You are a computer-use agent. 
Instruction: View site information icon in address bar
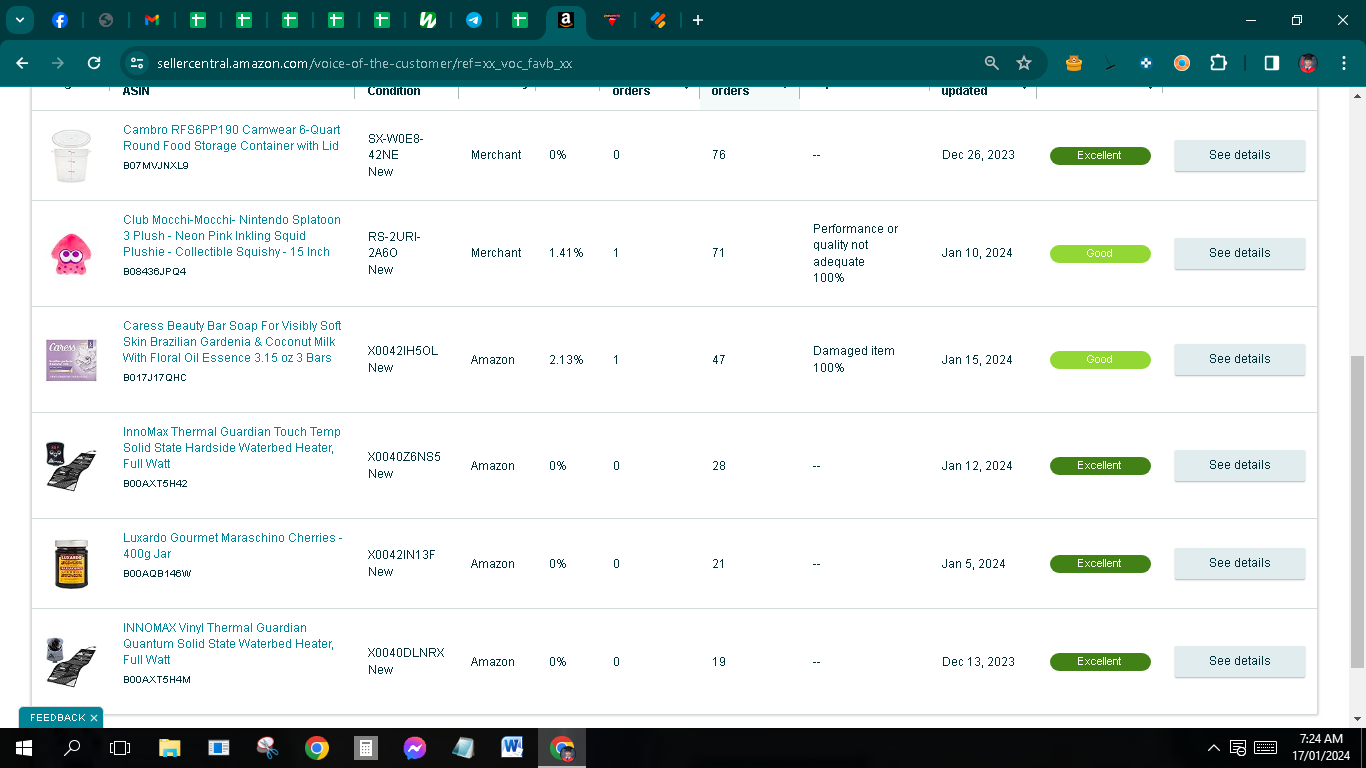[x=137, y=63]
